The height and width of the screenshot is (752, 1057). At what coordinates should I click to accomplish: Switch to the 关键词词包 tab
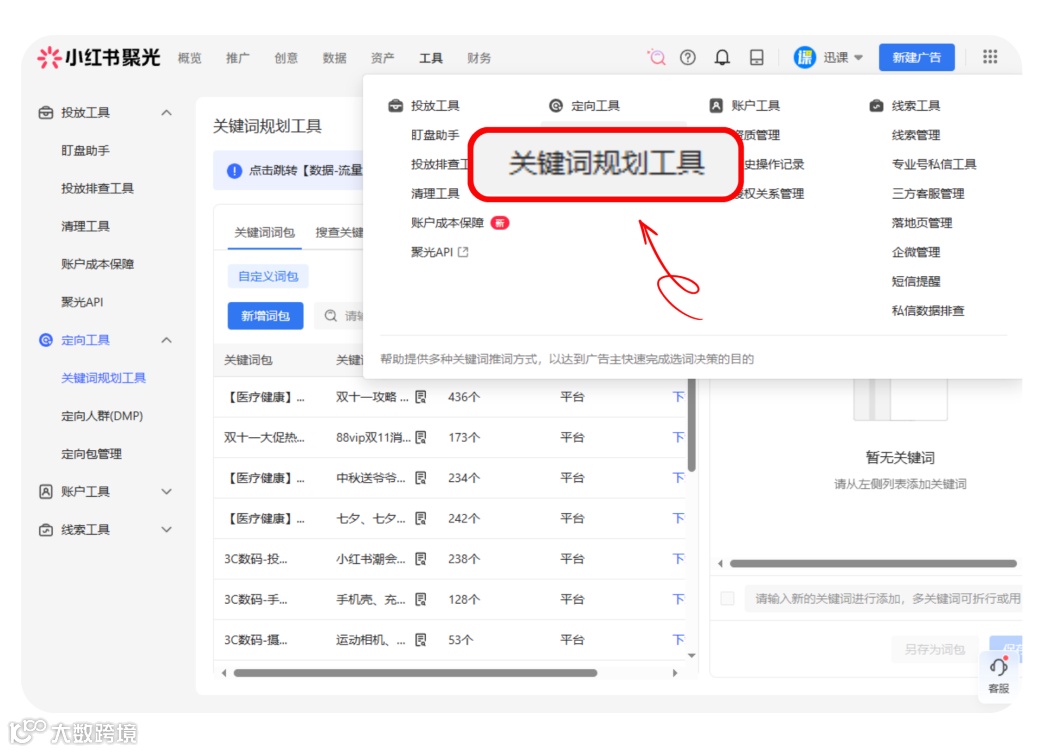[x=264, y=232]
